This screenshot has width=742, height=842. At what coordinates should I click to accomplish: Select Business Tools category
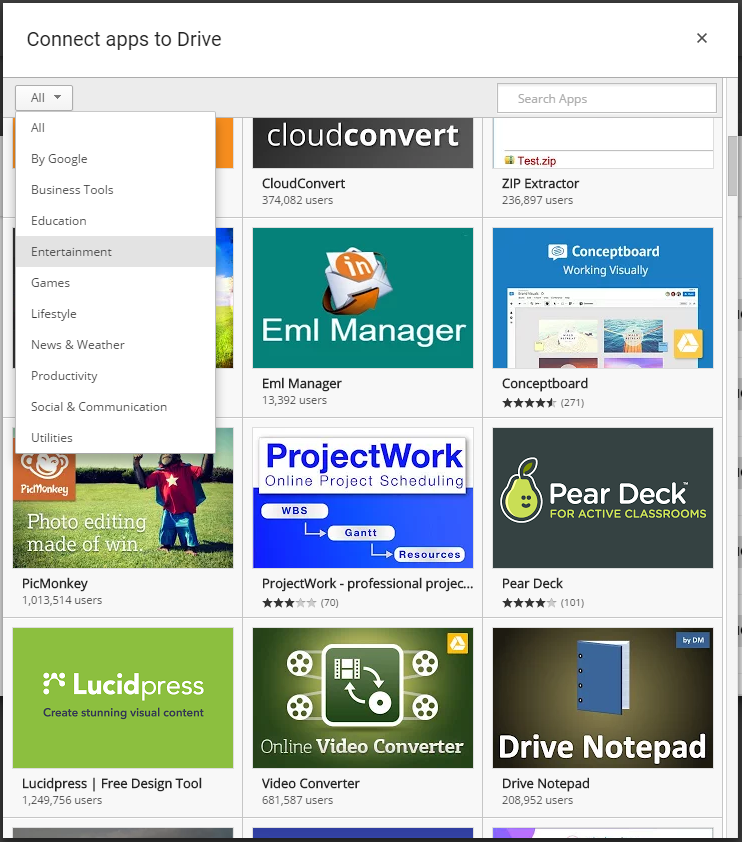(115, 190)
